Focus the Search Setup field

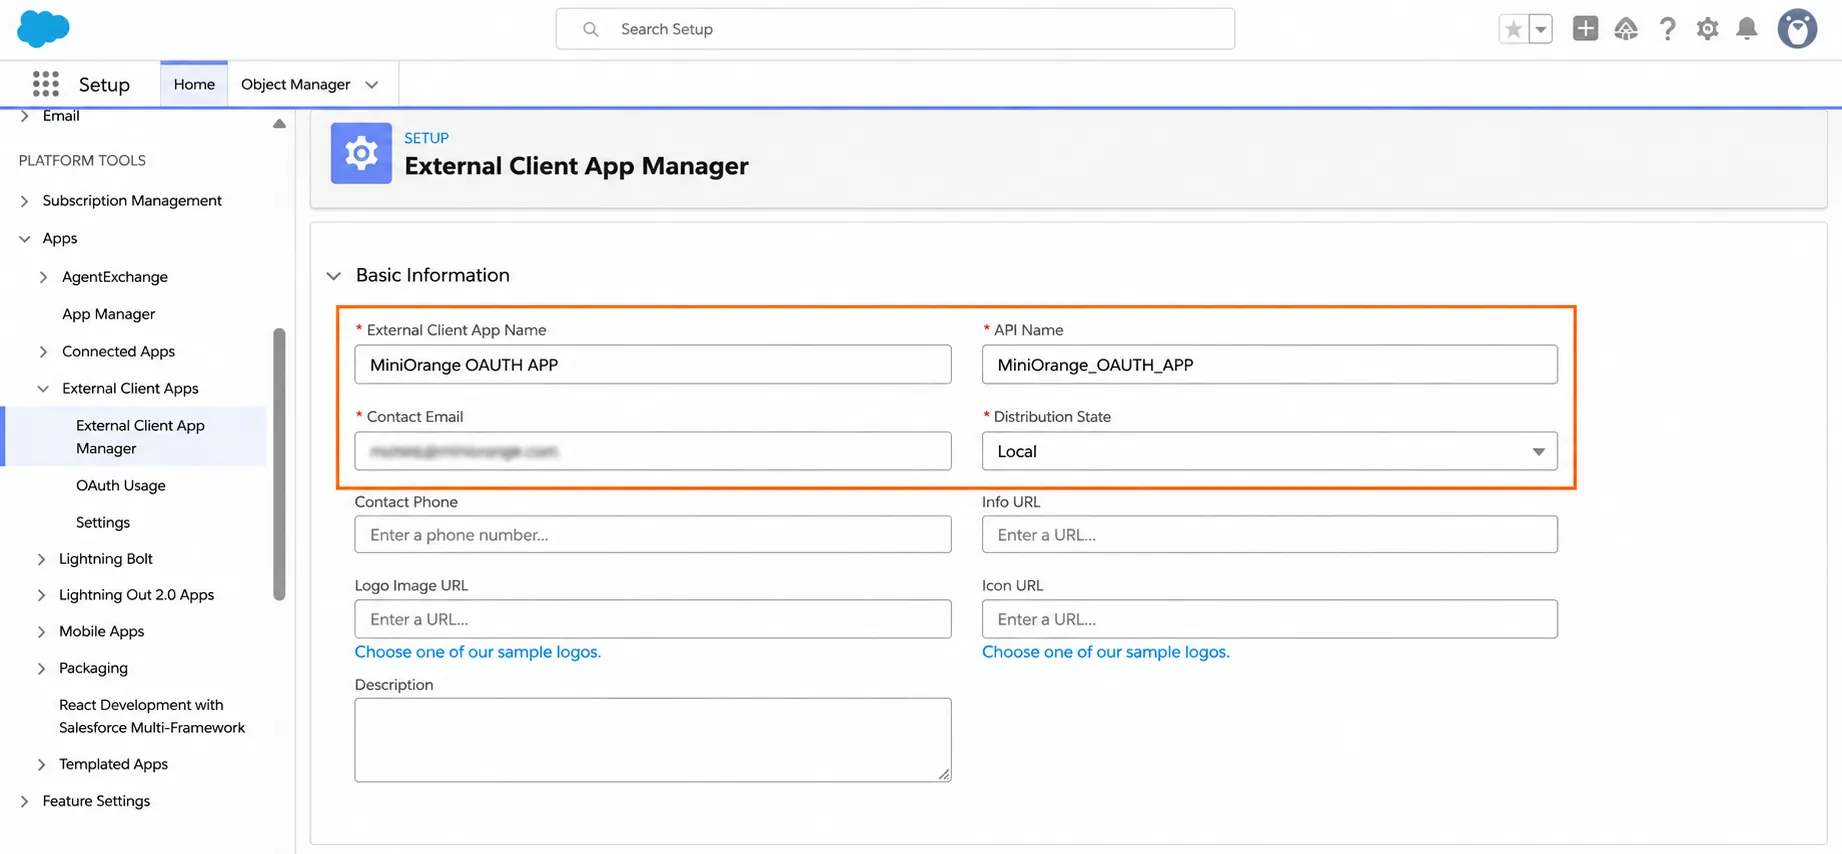[x=895, y=29]
